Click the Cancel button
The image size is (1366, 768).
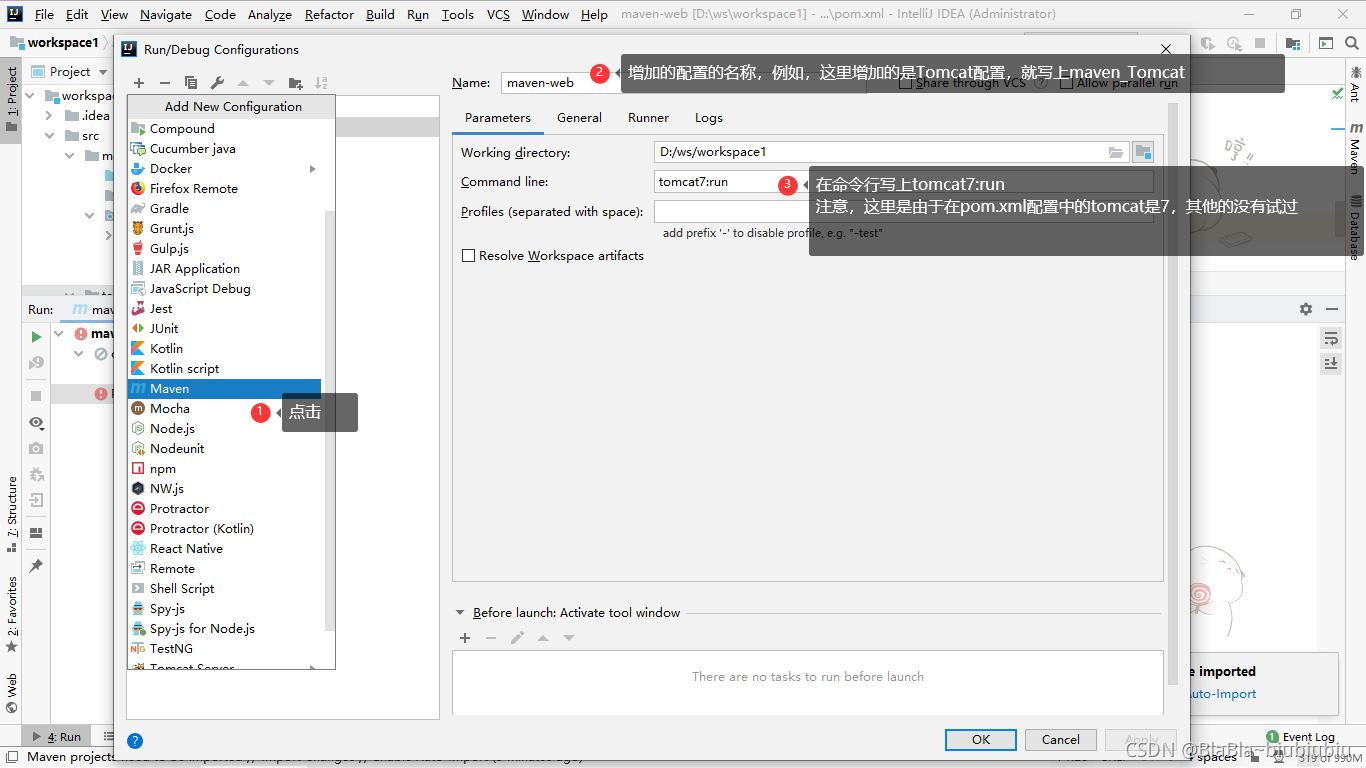point(1061,739)
